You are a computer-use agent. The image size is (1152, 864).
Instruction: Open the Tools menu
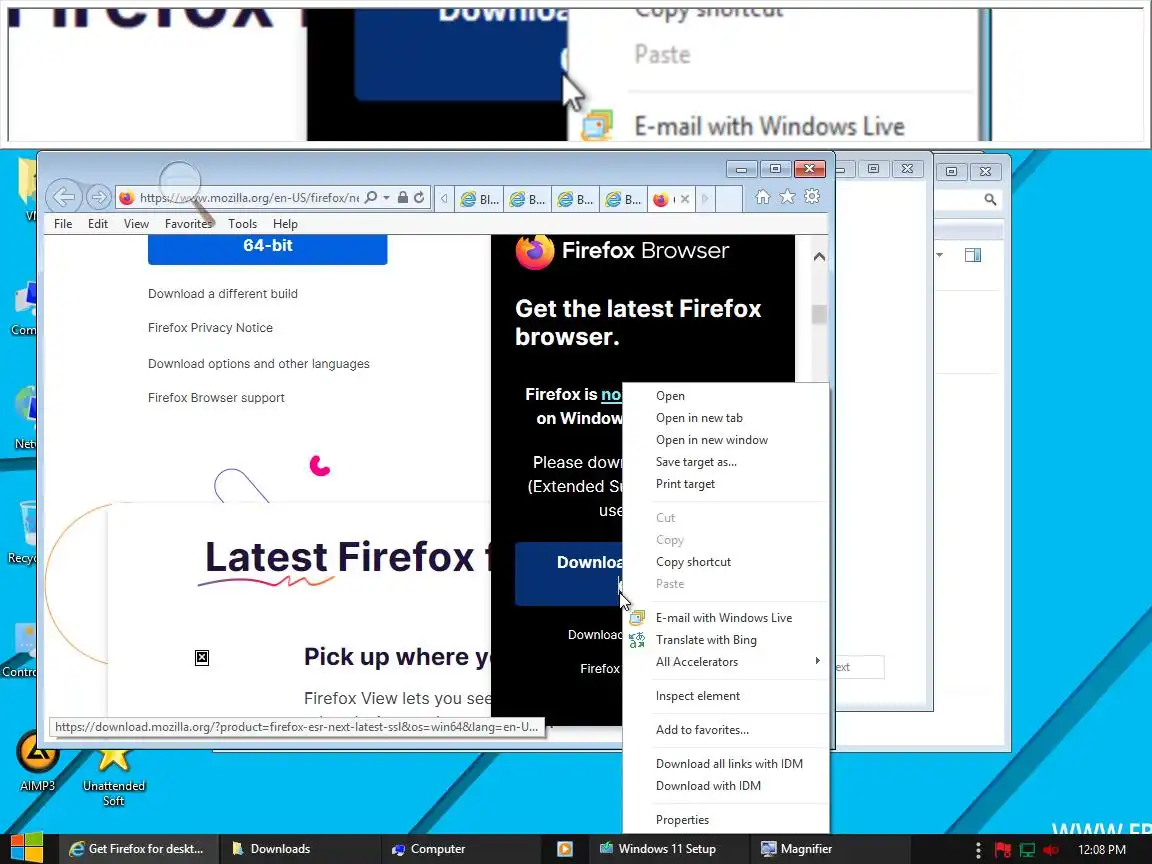[x=242, y=224]
